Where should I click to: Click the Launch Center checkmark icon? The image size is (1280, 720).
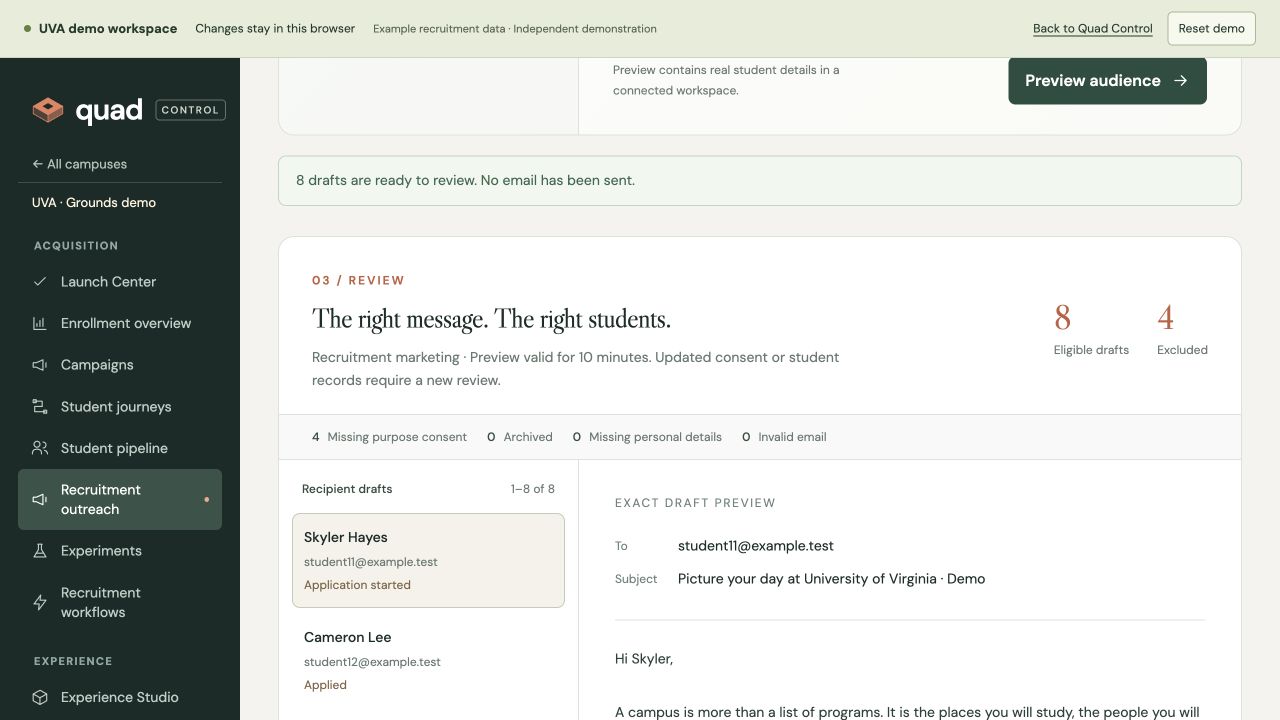coord(40,282)
